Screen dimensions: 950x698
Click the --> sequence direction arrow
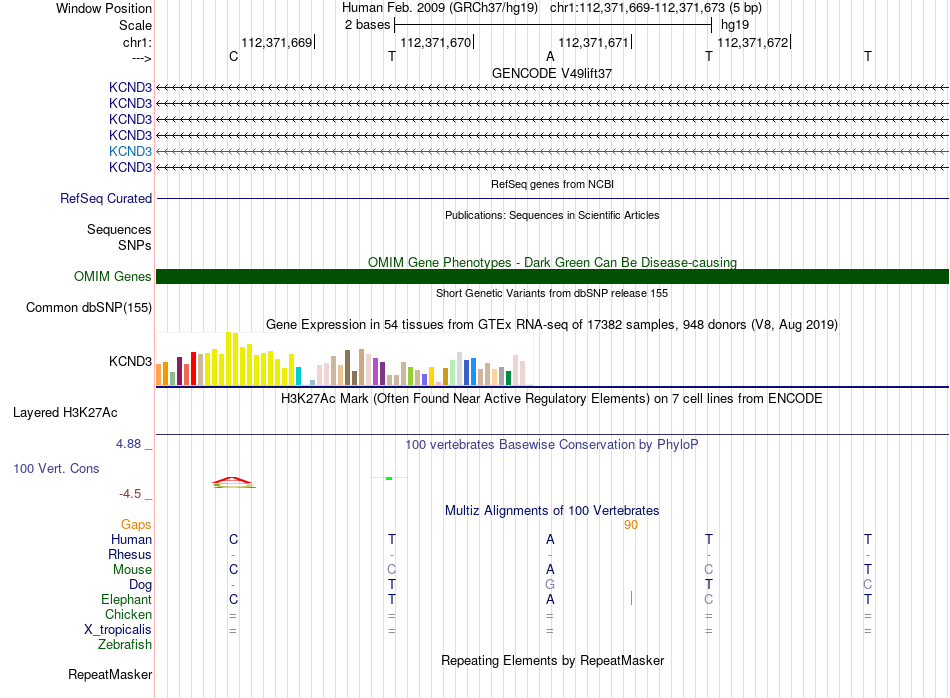point(142,58)
